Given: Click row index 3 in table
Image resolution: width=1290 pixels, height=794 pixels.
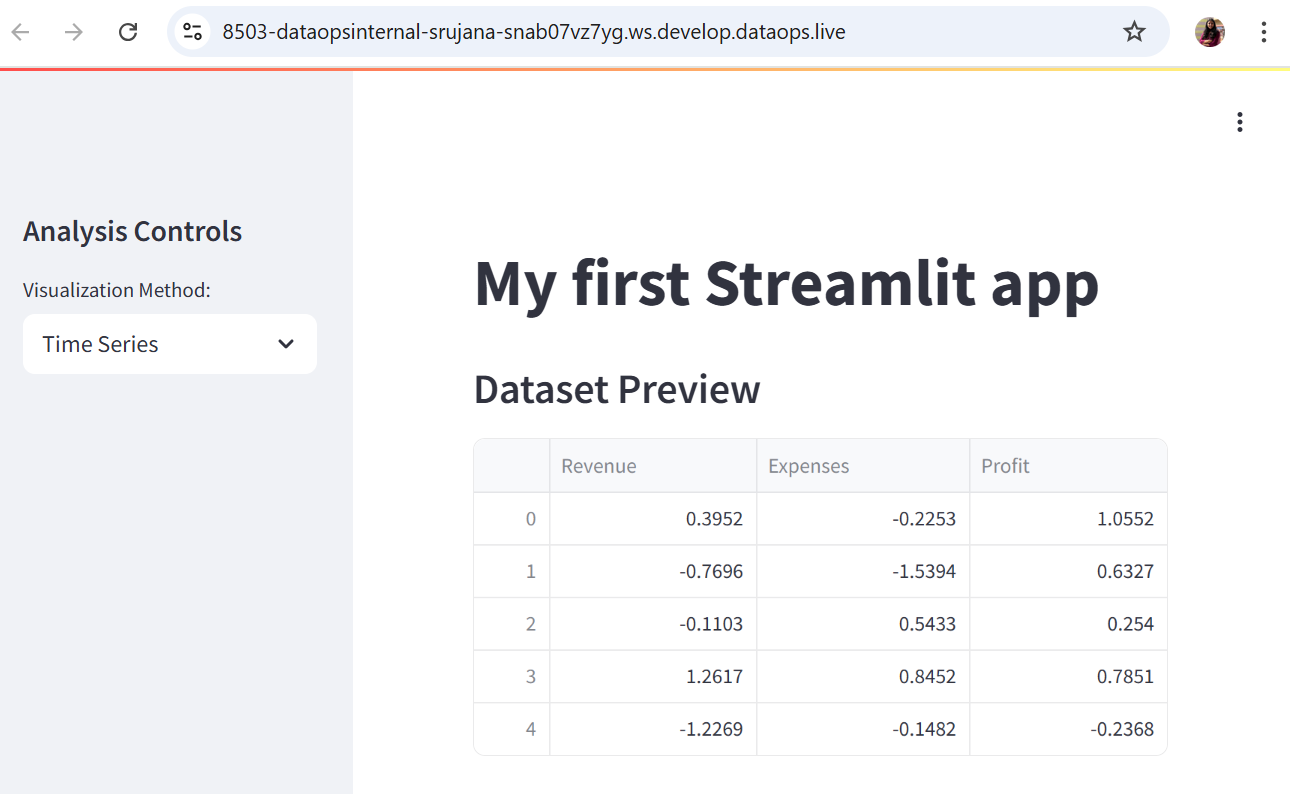Looking at the screenshot, I should [512, 677].
